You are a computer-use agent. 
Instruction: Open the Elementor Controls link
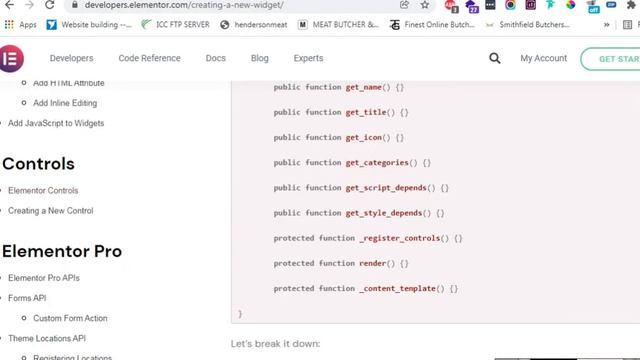[43, 190]
